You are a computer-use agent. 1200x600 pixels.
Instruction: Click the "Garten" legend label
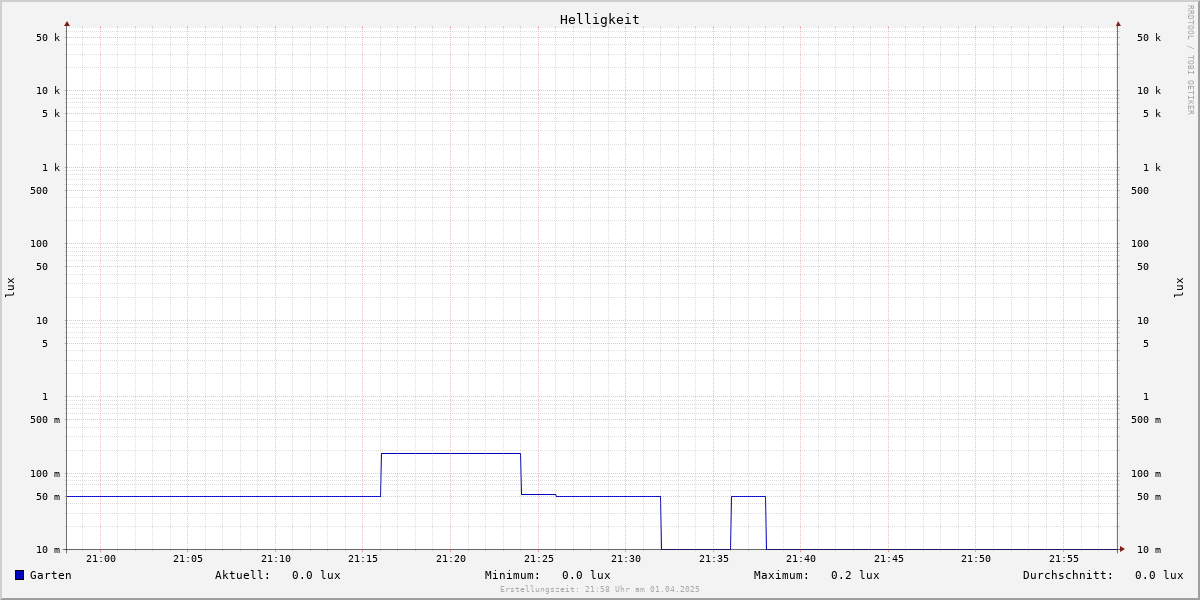[x=51, y=575]
